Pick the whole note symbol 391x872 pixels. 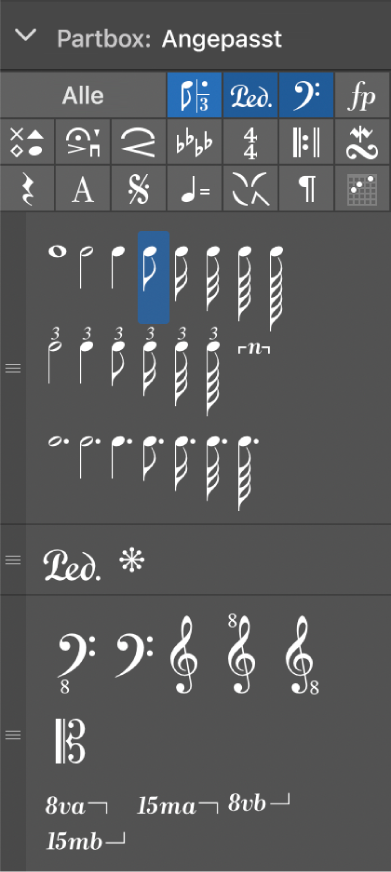click(57, 252)
